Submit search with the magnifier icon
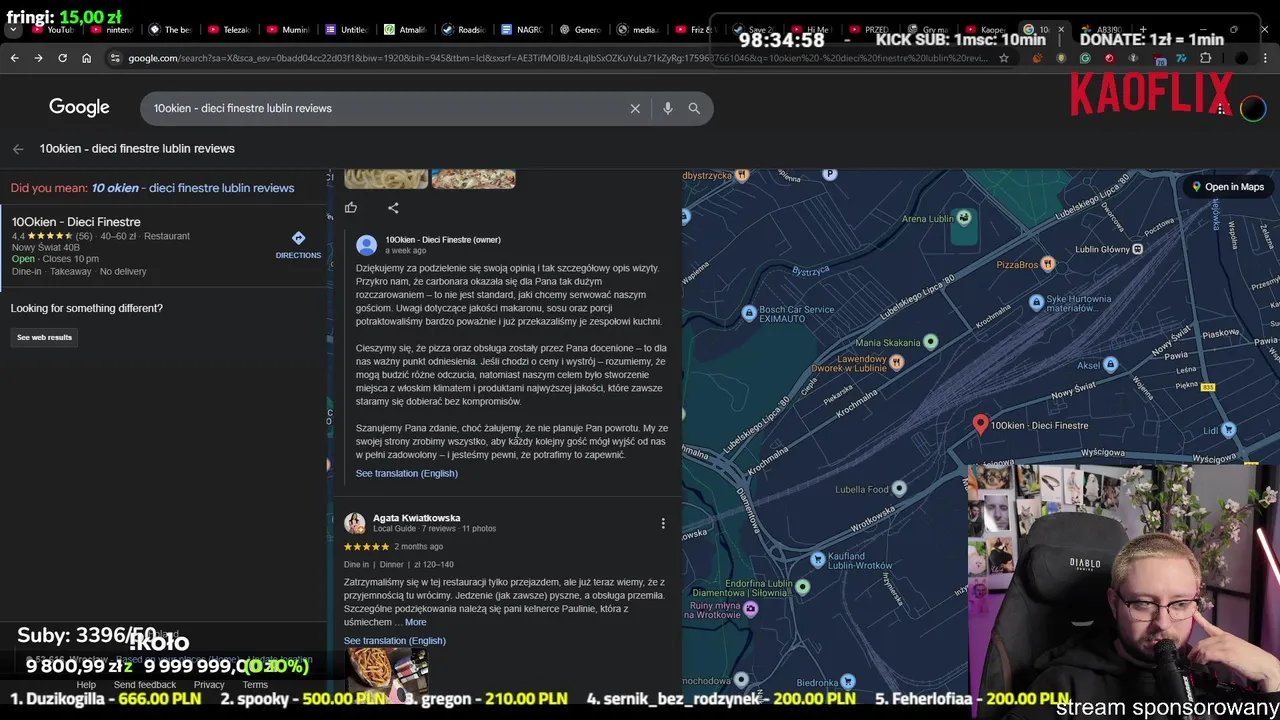 click(x=694, y=108)
